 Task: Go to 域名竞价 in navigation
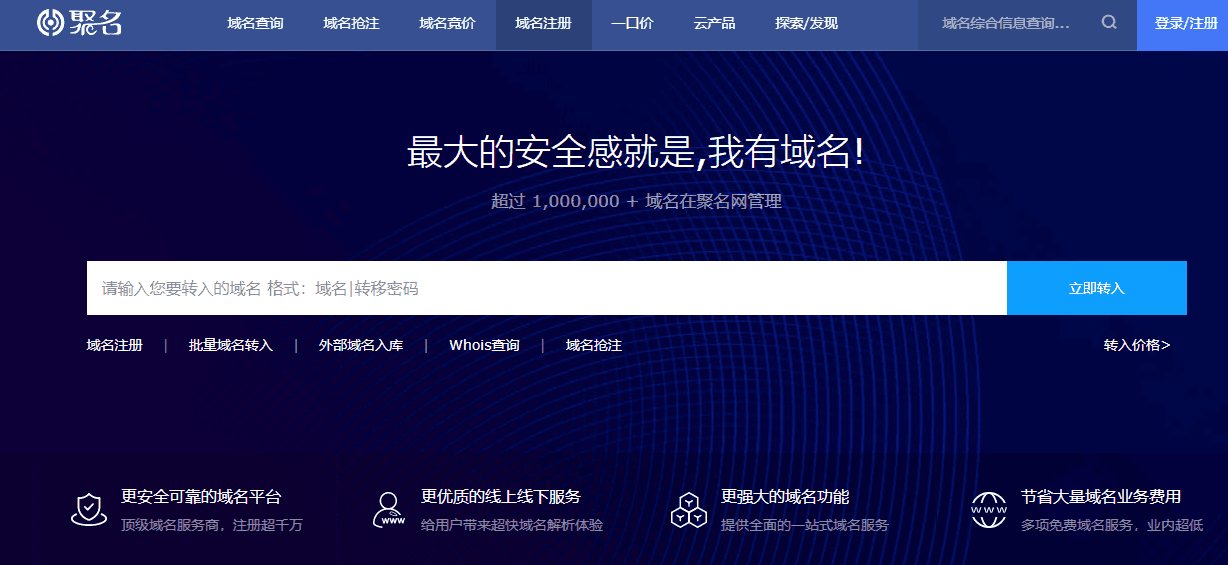coord(447,24)
